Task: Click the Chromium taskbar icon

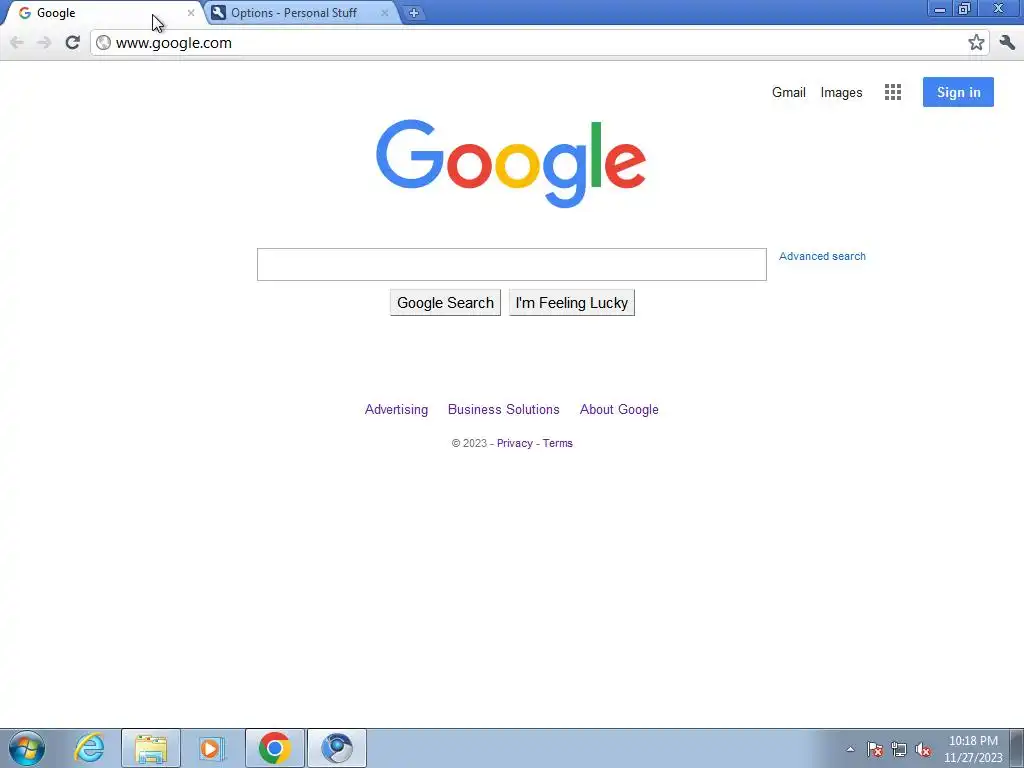Action: [x=337, y=748]
